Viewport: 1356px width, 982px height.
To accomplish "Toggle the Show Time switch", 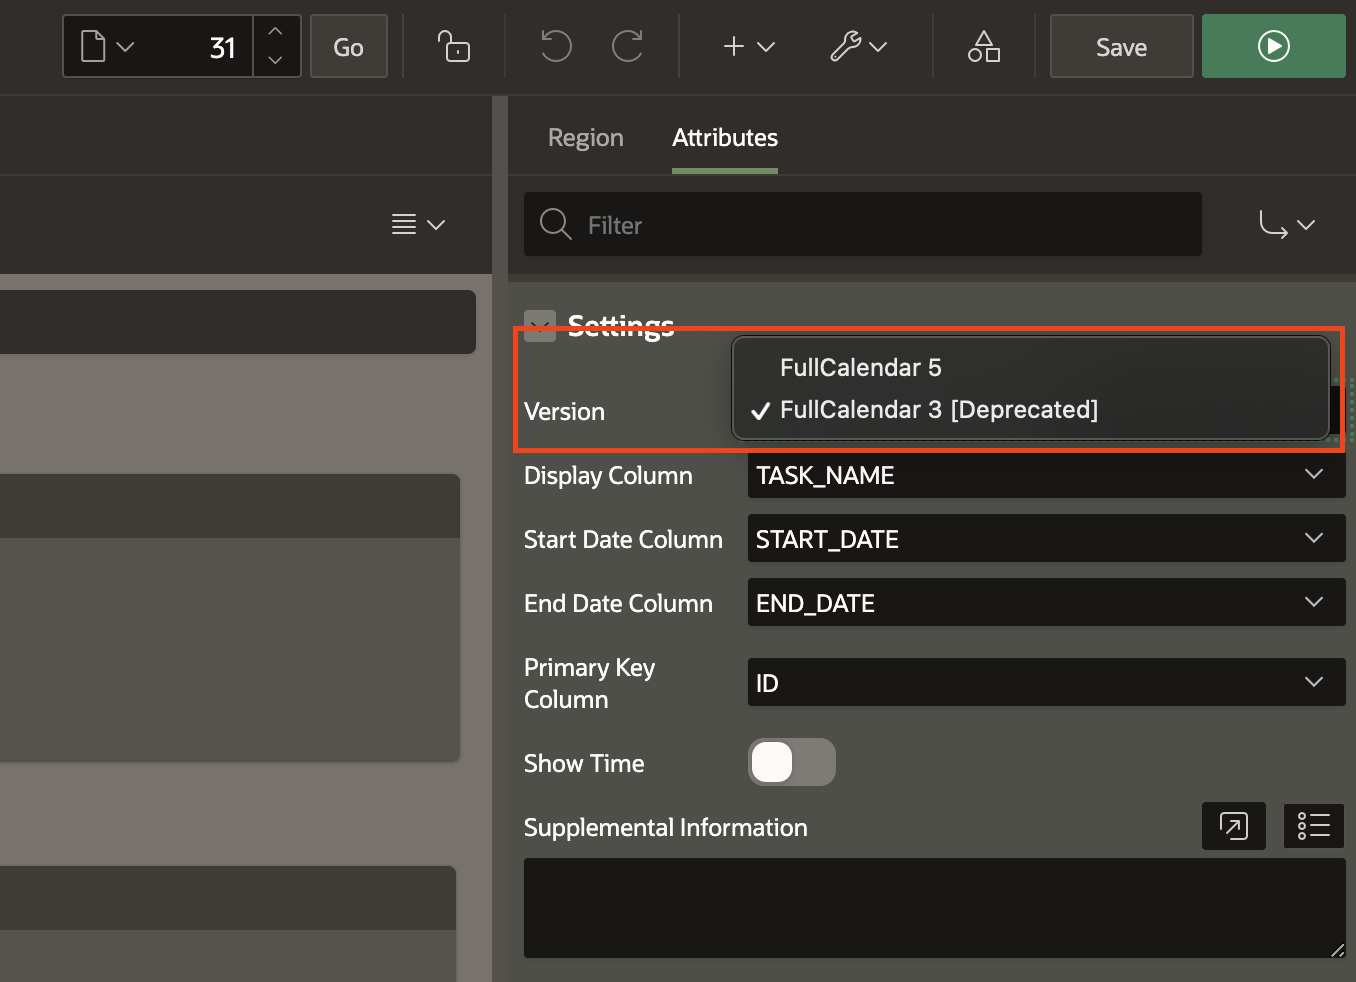I will (791, 762).
